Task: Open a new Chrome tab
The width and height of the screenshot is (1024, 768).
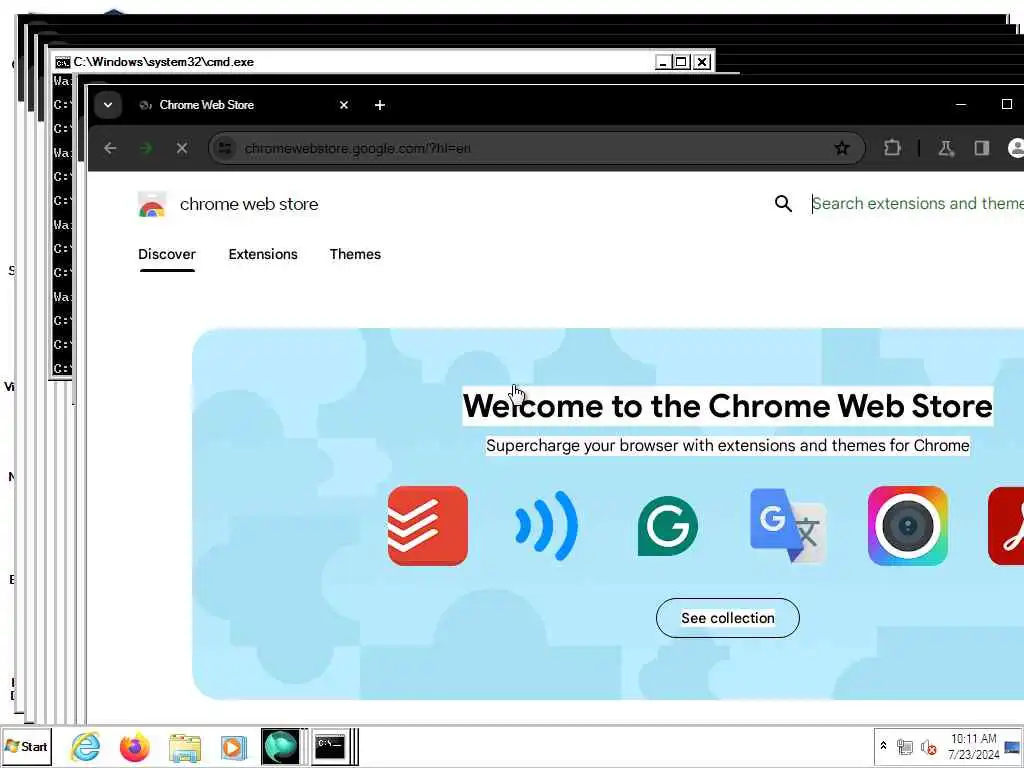Action: [379, 105]
